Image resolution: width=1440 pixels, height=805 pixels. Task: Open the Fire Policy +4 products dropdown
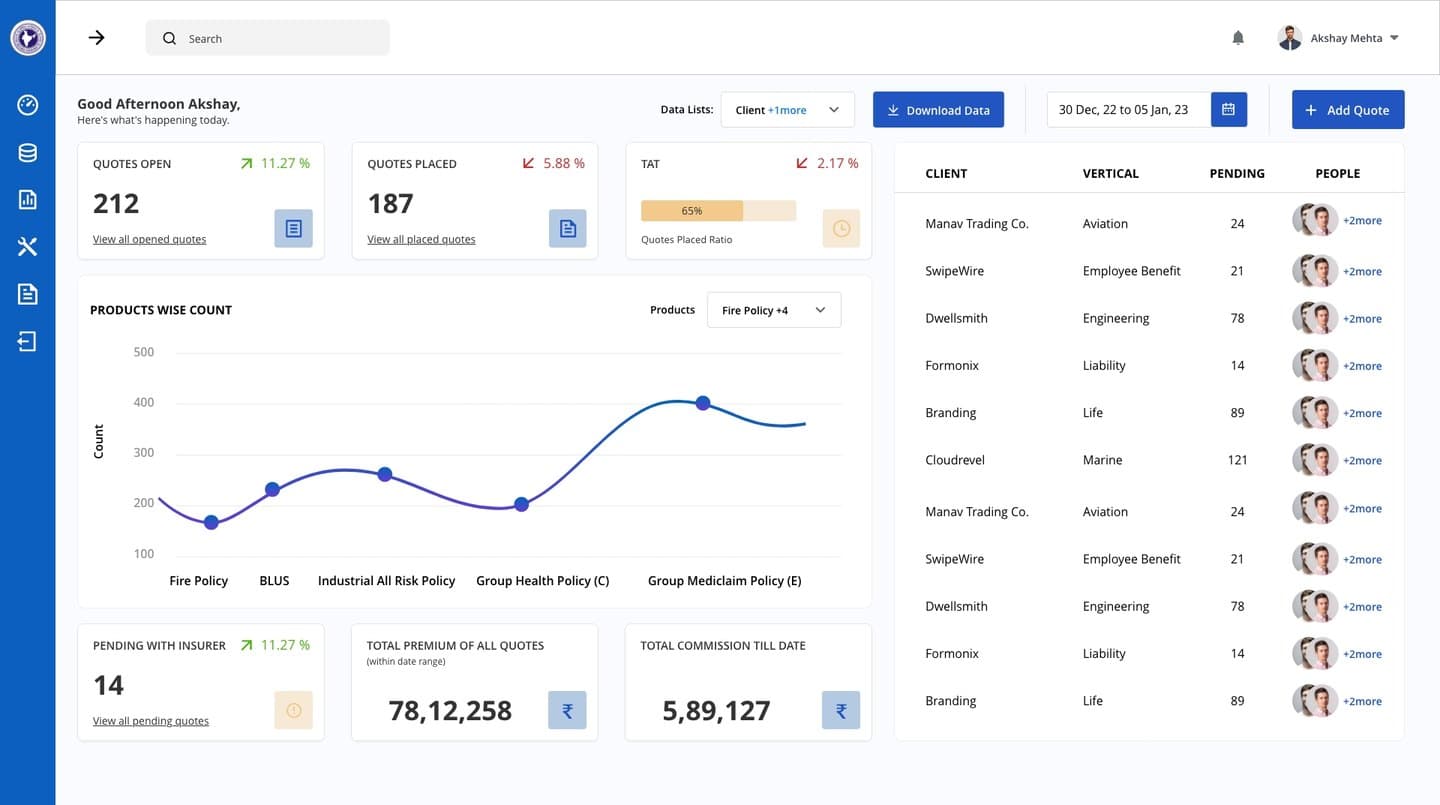click(774, 310)
